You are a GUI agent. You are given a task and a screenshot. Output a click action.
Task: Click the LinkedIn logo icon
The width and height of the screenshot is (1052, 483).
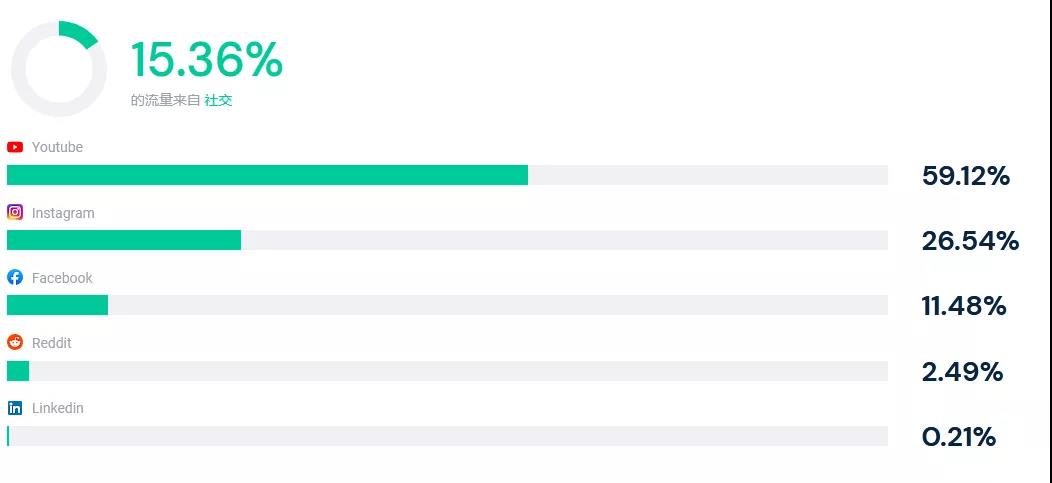tap(15, 408)
